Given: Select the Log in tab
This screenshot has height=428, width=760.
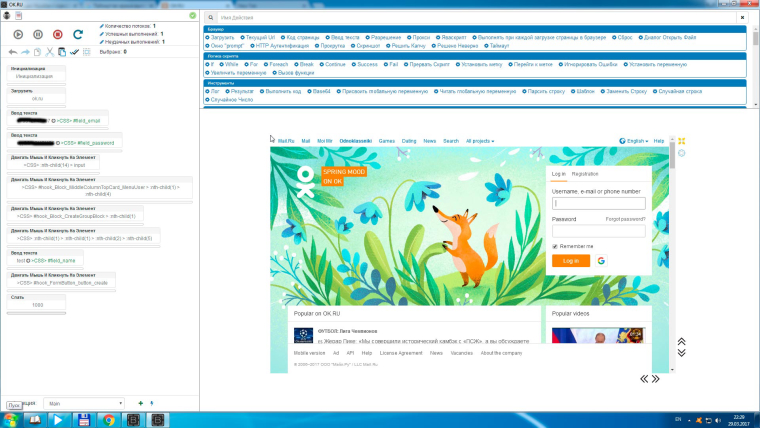Looking at the screenshot, I should [559, 174].
